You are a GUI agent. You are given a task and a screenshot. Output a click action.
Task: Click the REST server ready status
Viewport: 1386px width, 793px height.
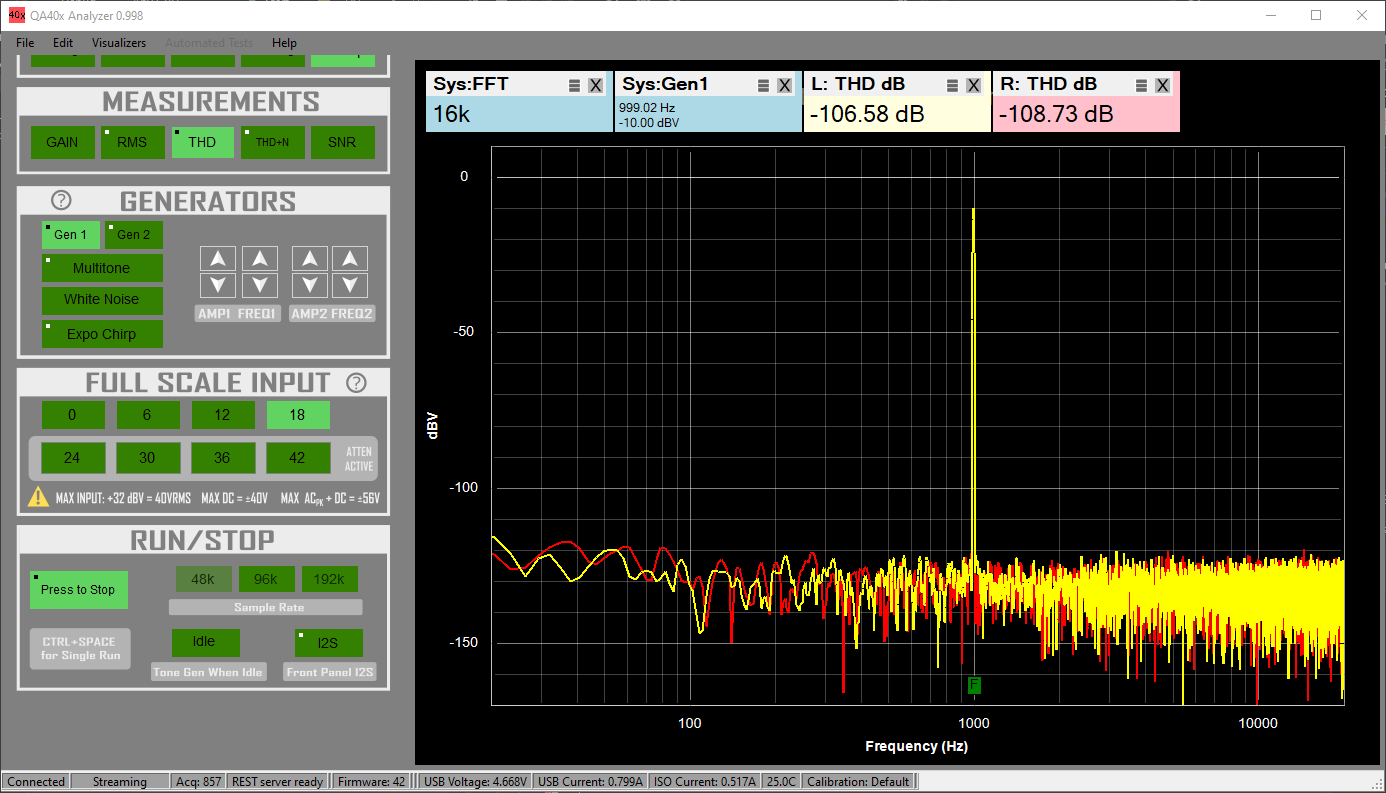(x=278, y=782)
